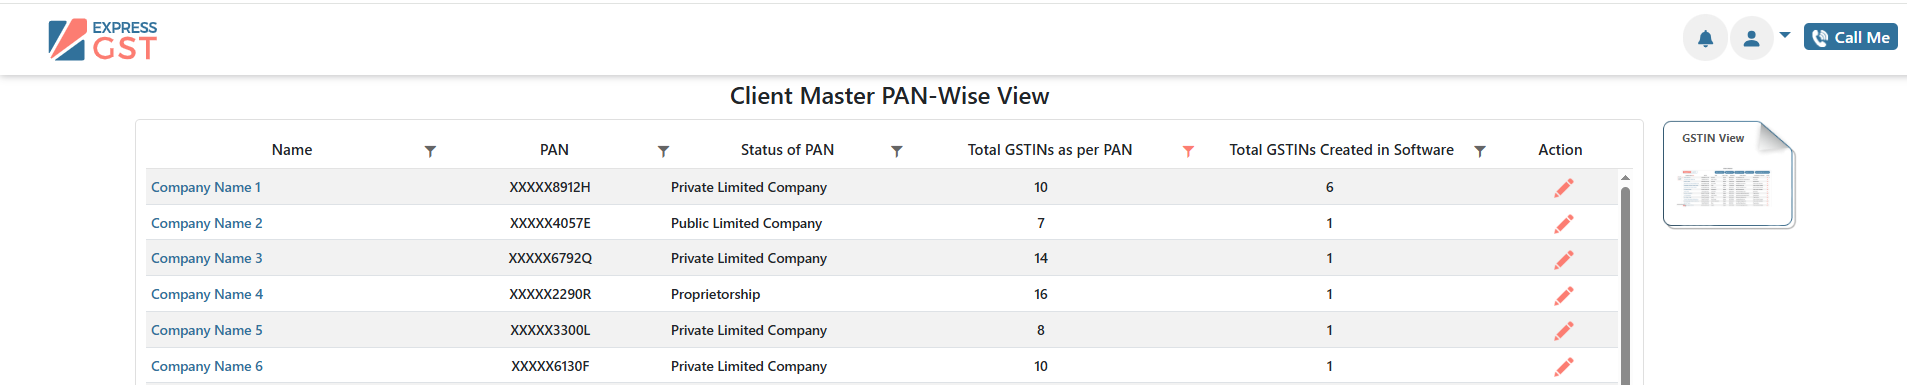Edit Company Name 5 with pencil icon

[x=1564, y=331]
